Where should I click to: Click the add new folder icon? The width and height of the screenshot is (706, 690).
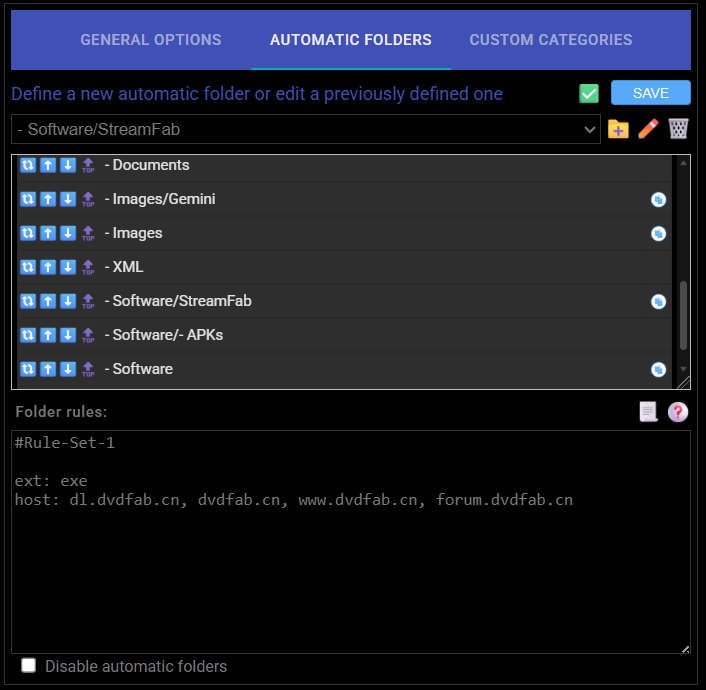click(618, 129)
